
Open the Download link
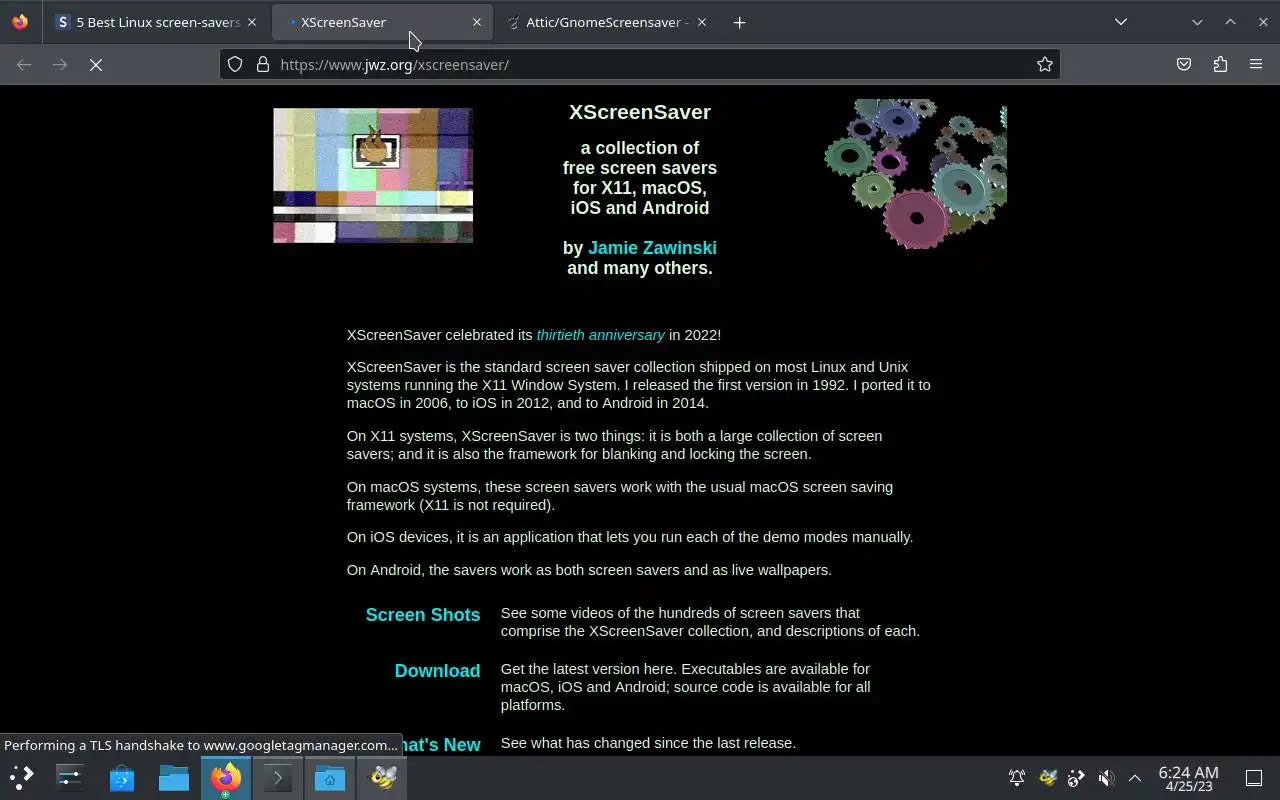coord(437,671)
